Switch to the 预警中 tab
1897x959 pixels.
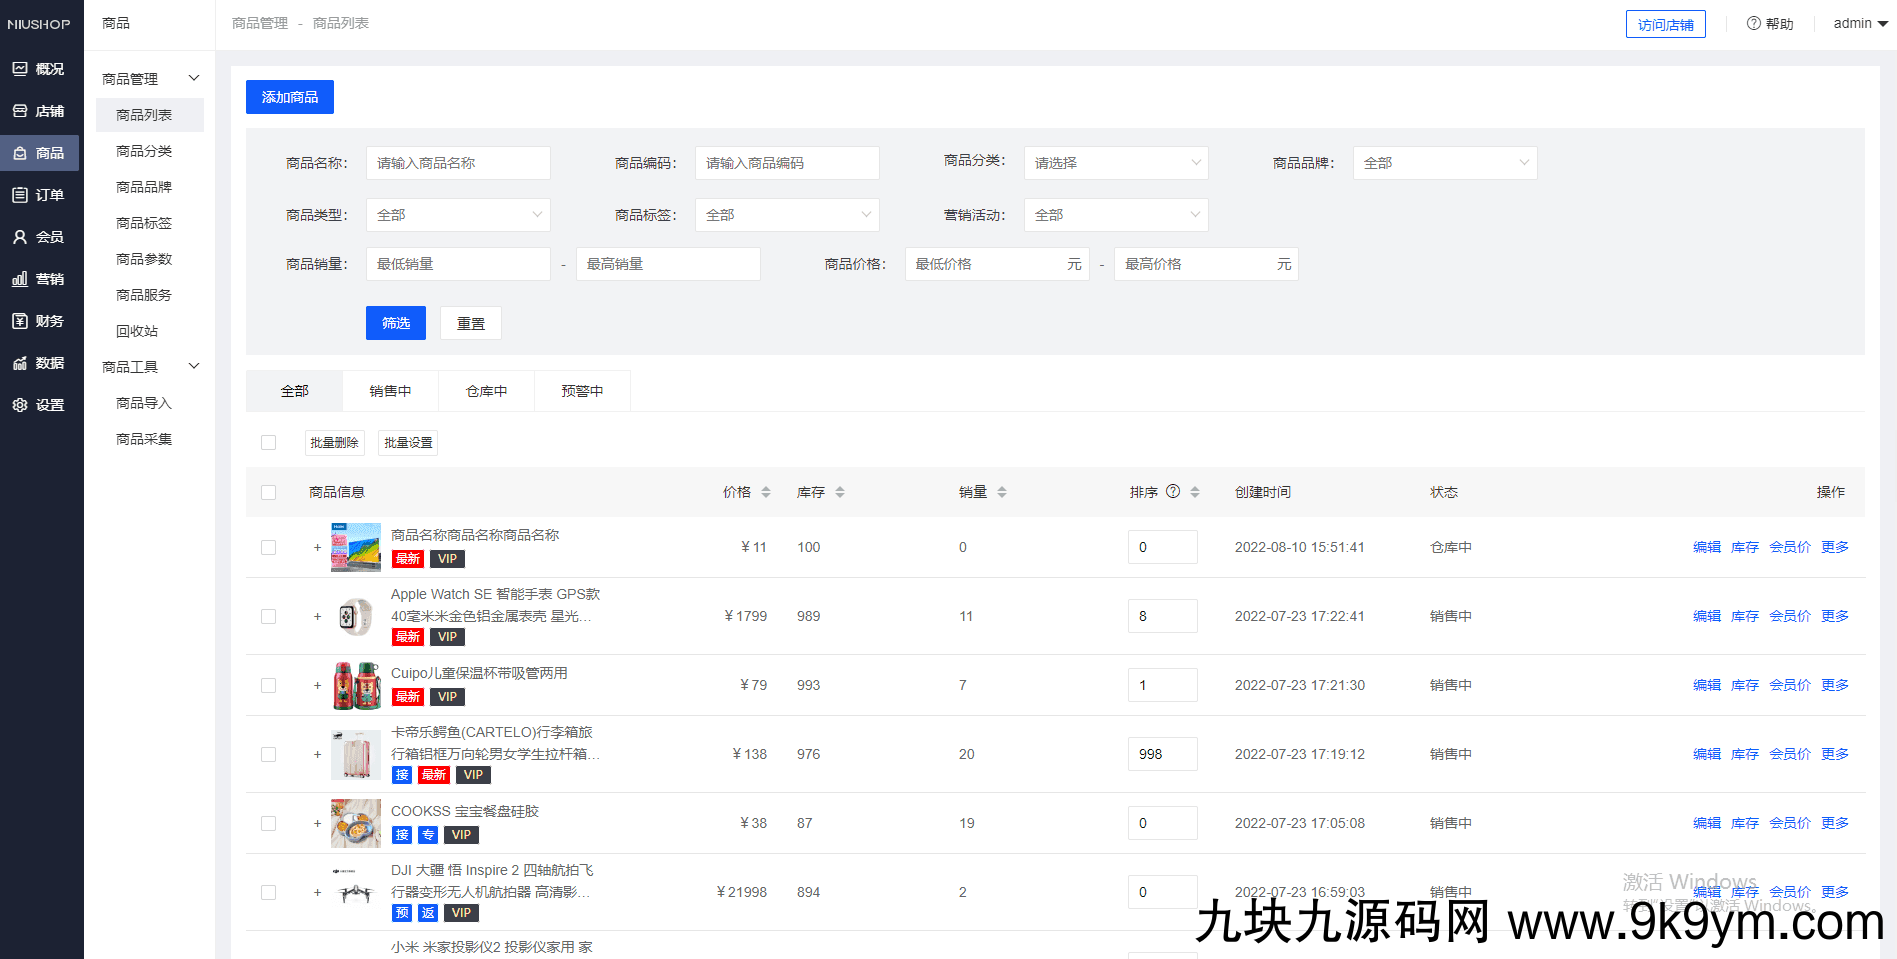pyautogui.click(x=582, y=391)
